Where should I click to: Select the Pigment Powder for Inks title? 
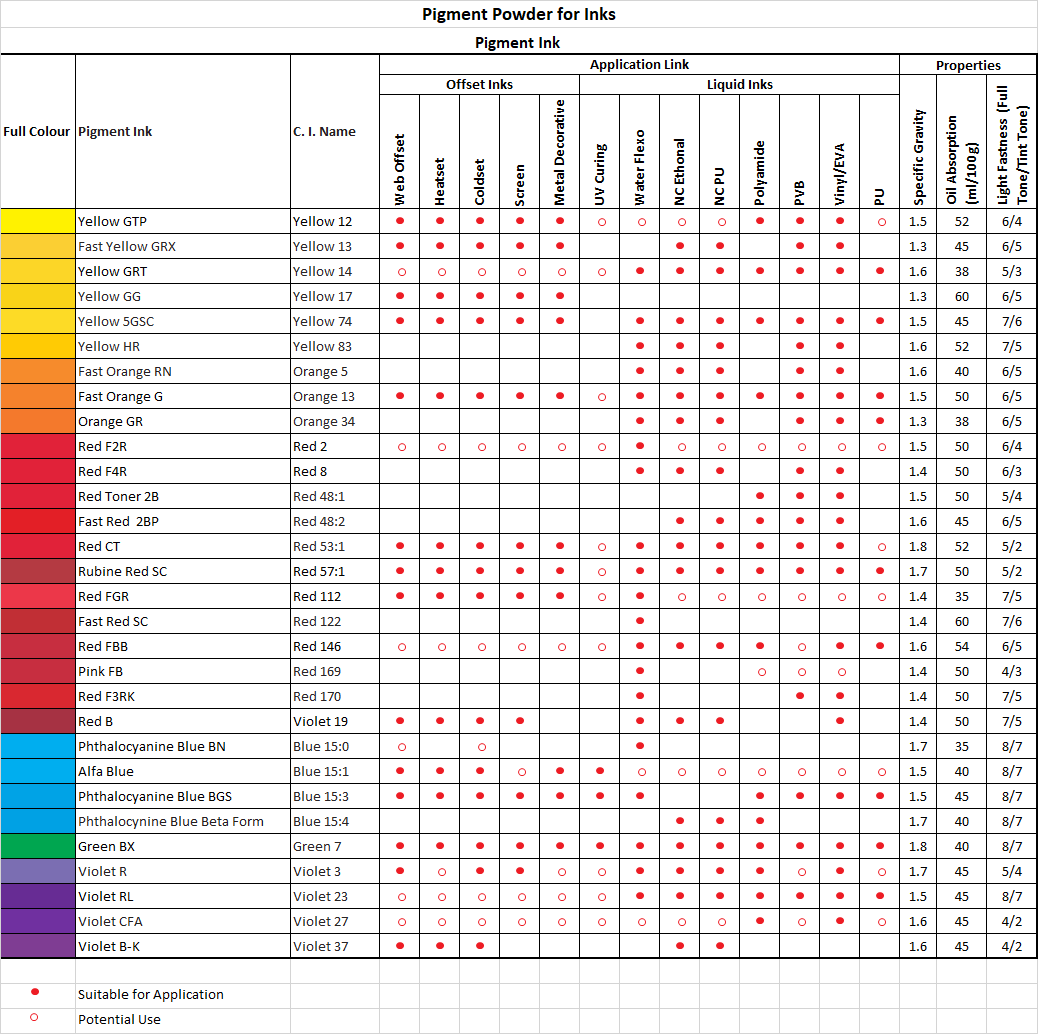click(x=518, y=14)
